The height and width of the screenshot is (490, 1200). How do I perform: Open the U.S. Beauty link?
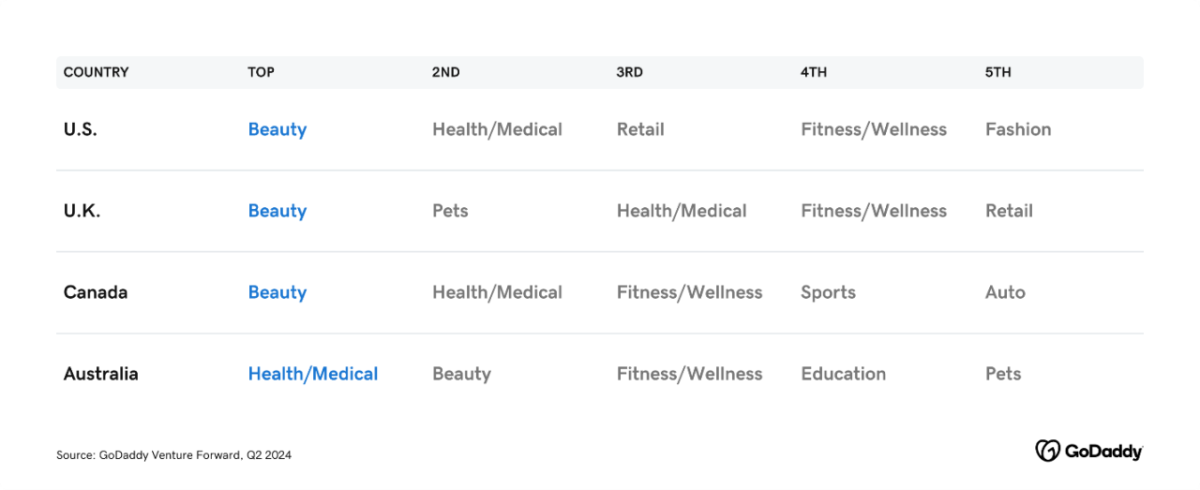pos(277,129)
